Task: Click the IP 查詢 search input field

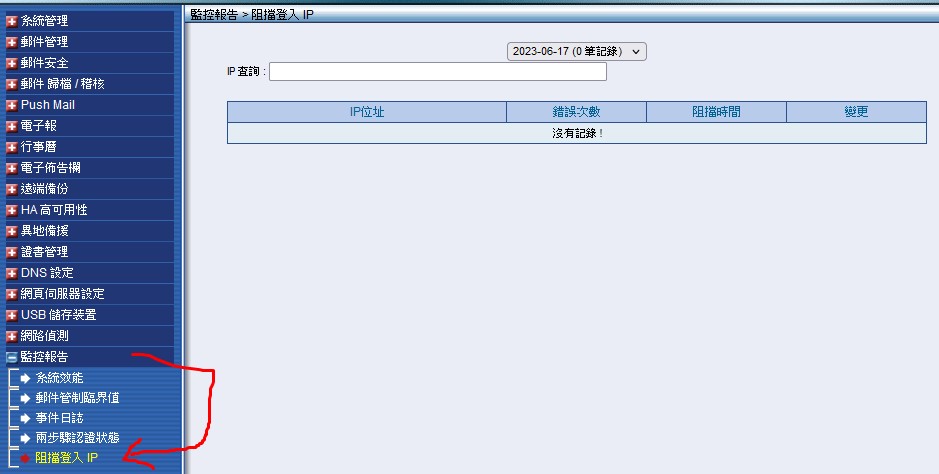Action: 437,72
